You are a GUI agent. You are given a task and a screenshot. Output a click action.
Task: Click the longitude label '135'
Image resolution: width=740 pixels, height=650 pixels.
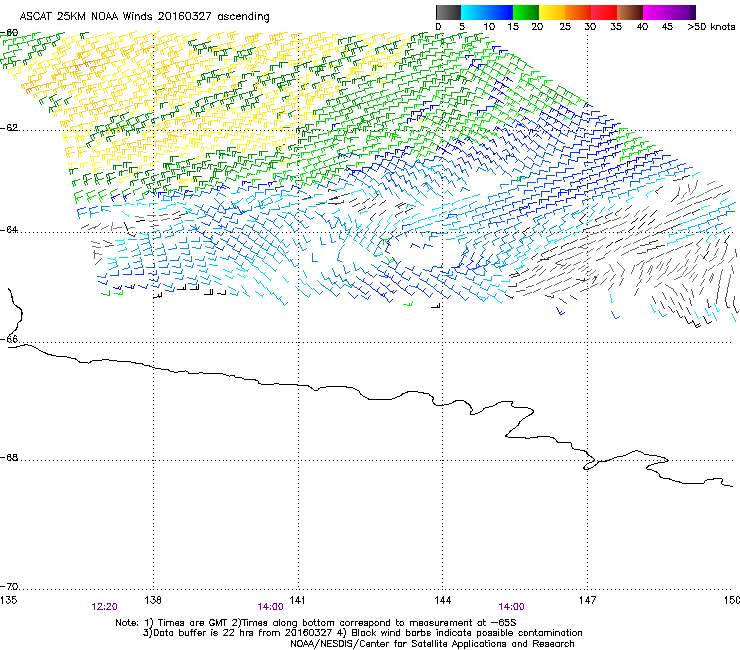(8, 600)
